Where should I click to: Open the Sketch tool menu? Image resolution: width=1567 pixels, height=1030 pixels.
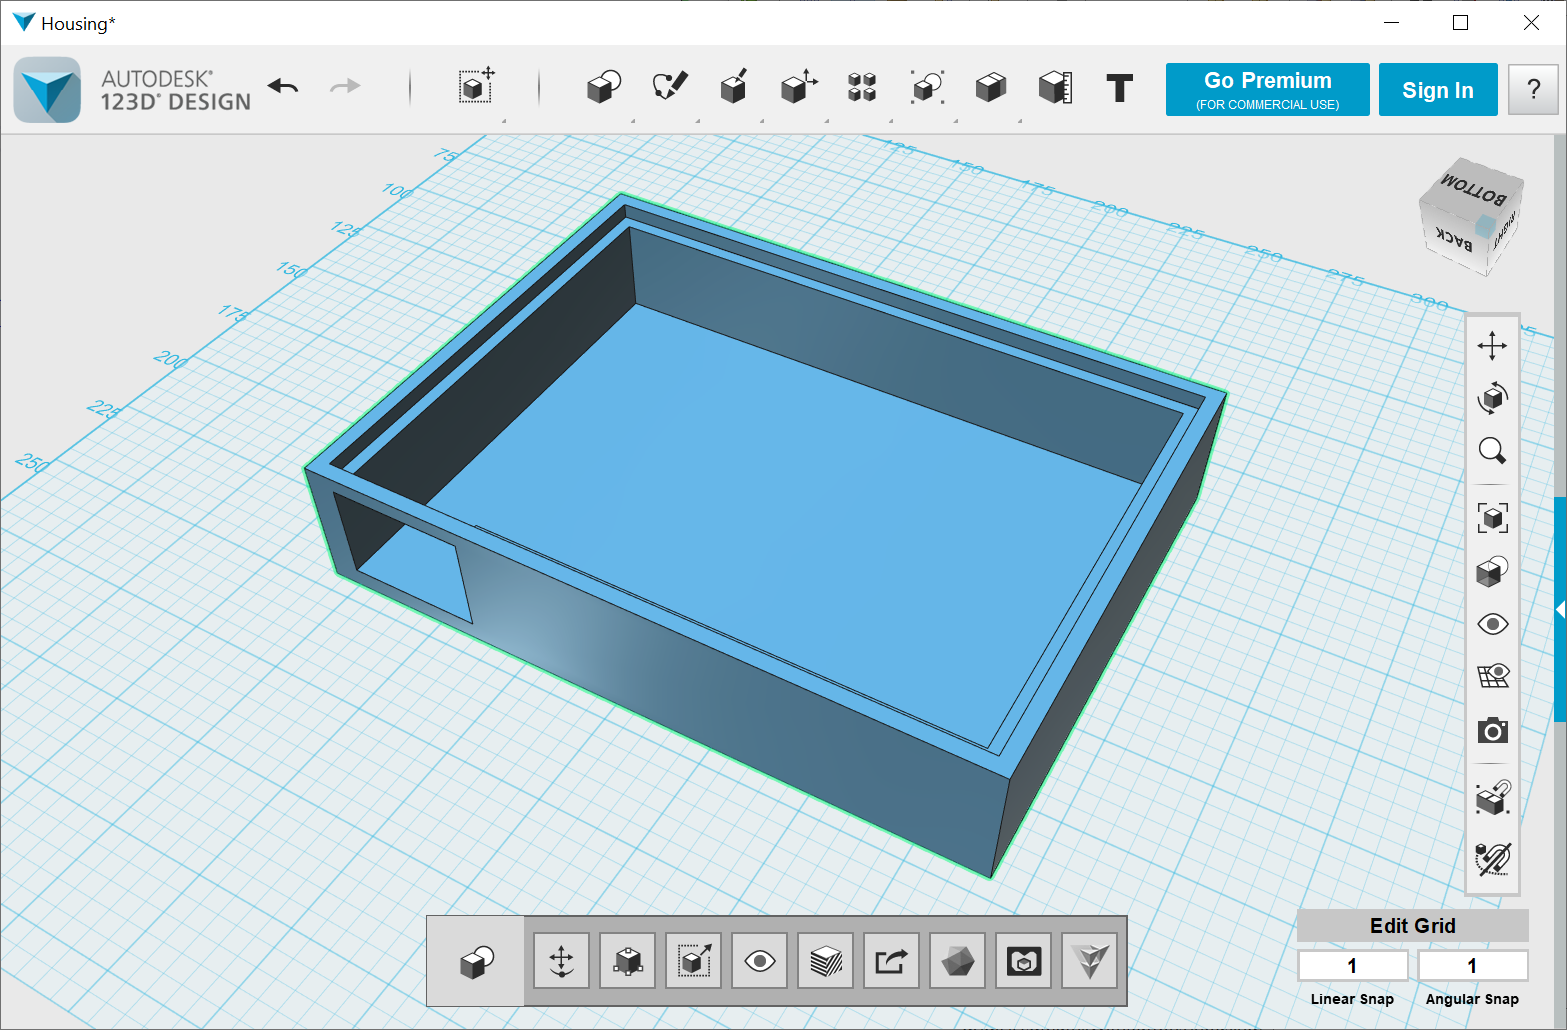[669, 87]
